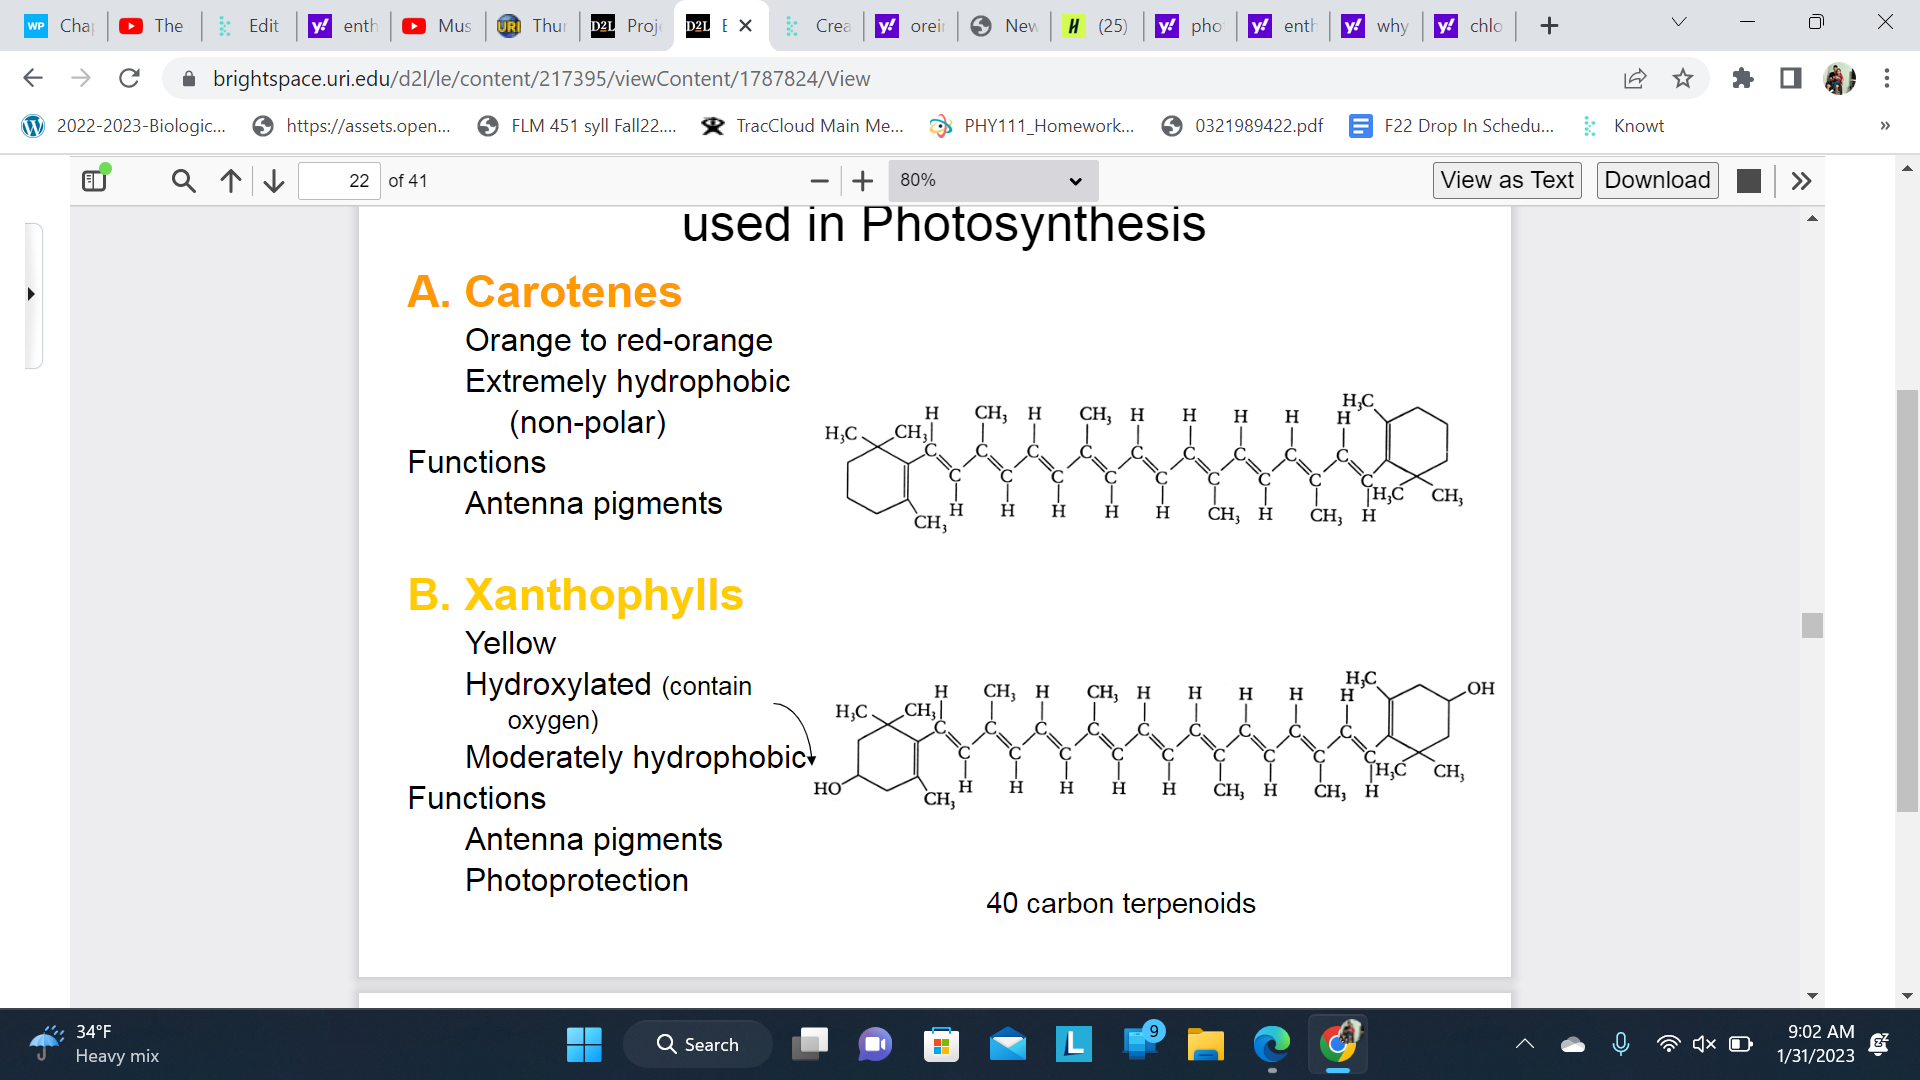Close the active D2L tab
Viewport: 1920px width, 1080px height.
[x=745, y=26]
